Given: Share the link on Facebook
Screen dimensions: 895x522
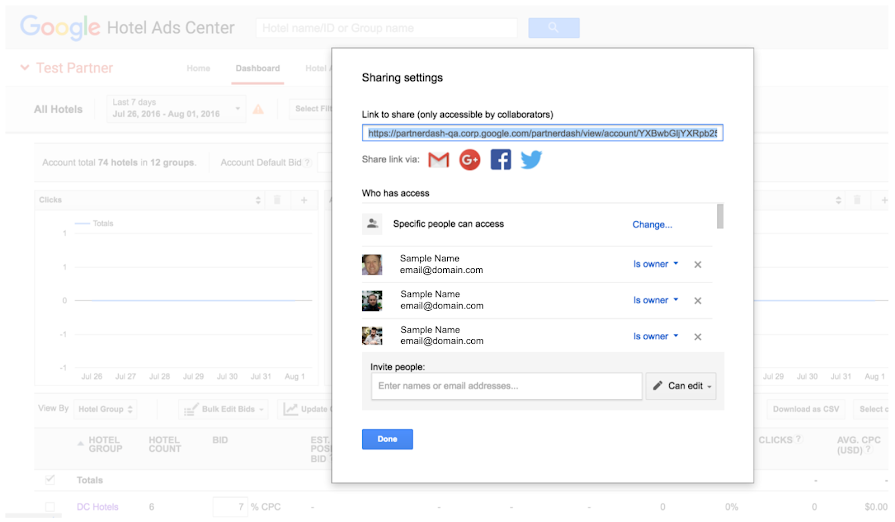Looking at the screenshot, I should coord(501,160).
